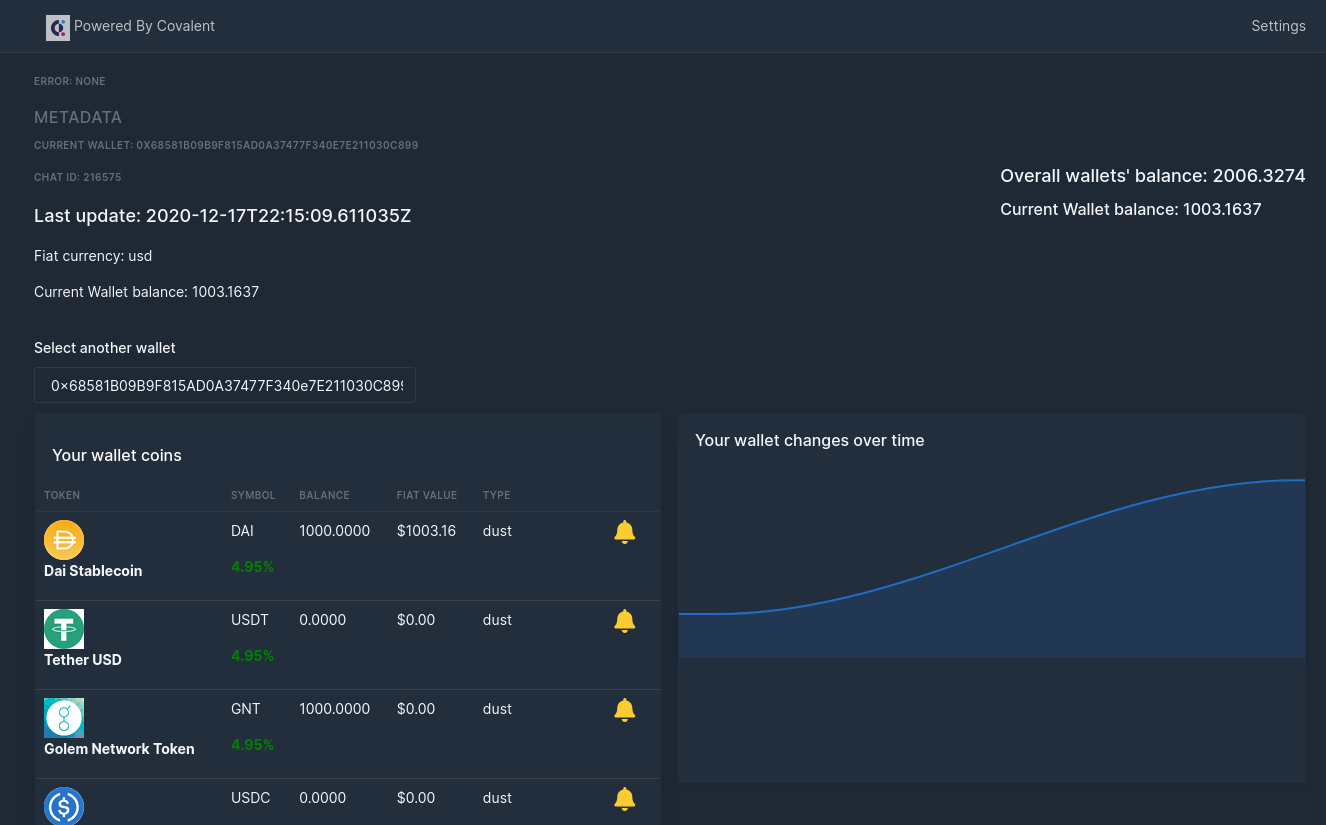Toggle the alert bell for USDT
Image resolution: width=1326 pixels, height=825 pixels.
click(624, 621)
